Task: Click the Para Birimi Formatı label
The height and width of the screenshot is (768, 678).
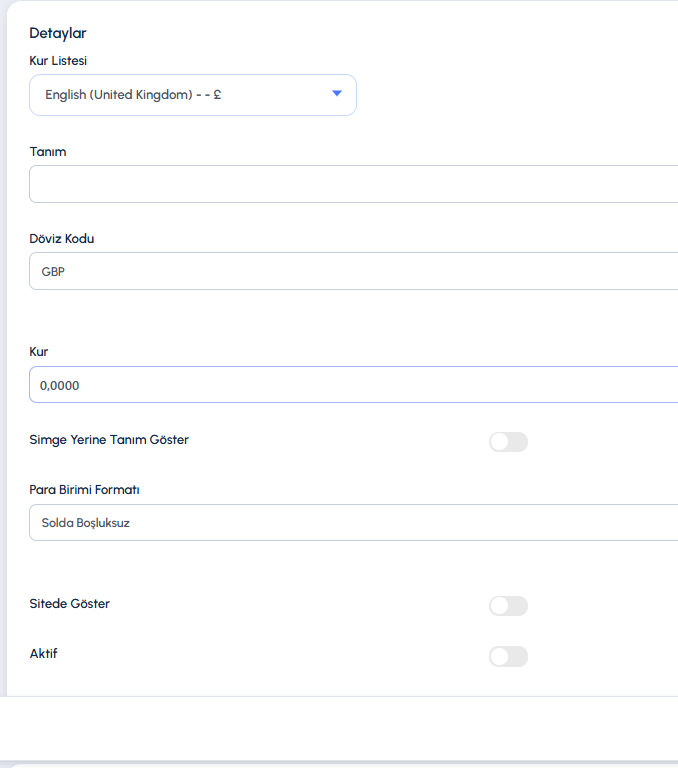Action: (84, 490)
